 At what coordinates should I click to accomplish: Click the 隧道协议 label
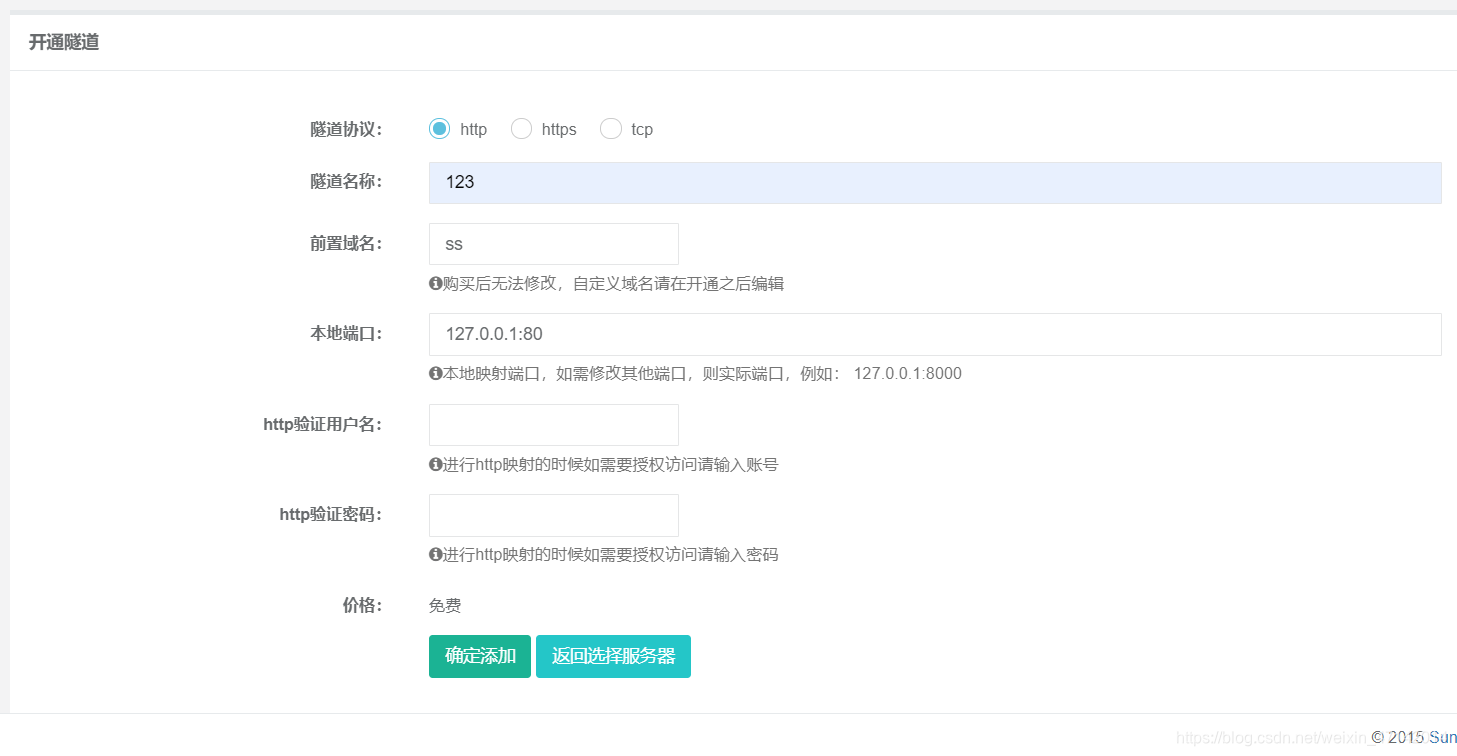pyautogui.click(x=346, y=129)
